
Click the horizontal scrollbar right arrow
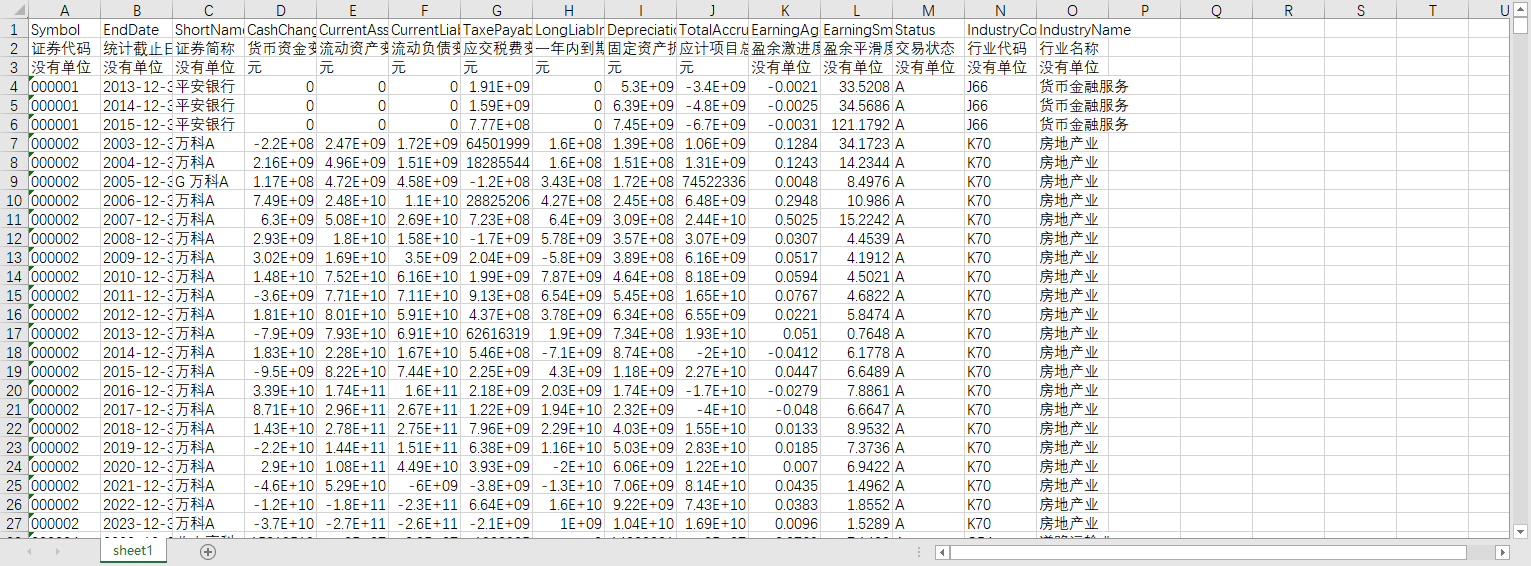tap(1502, 552)
